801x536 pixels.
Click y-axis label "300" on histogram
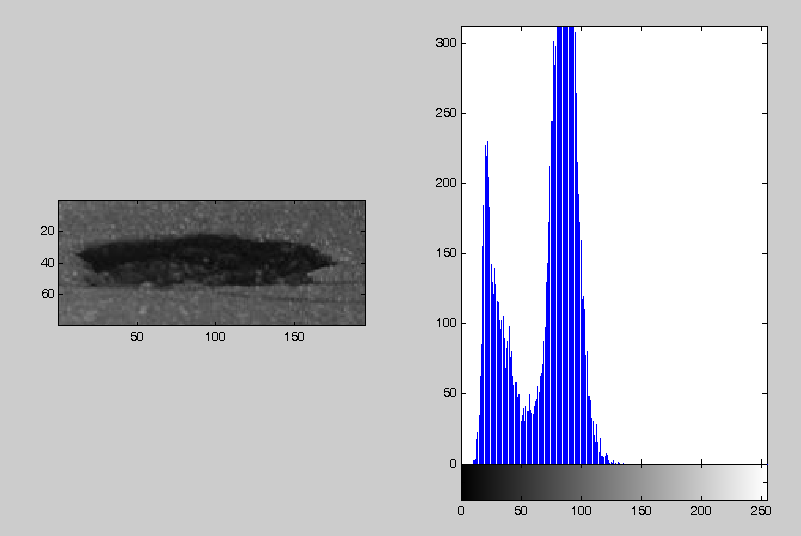(445, 43)
